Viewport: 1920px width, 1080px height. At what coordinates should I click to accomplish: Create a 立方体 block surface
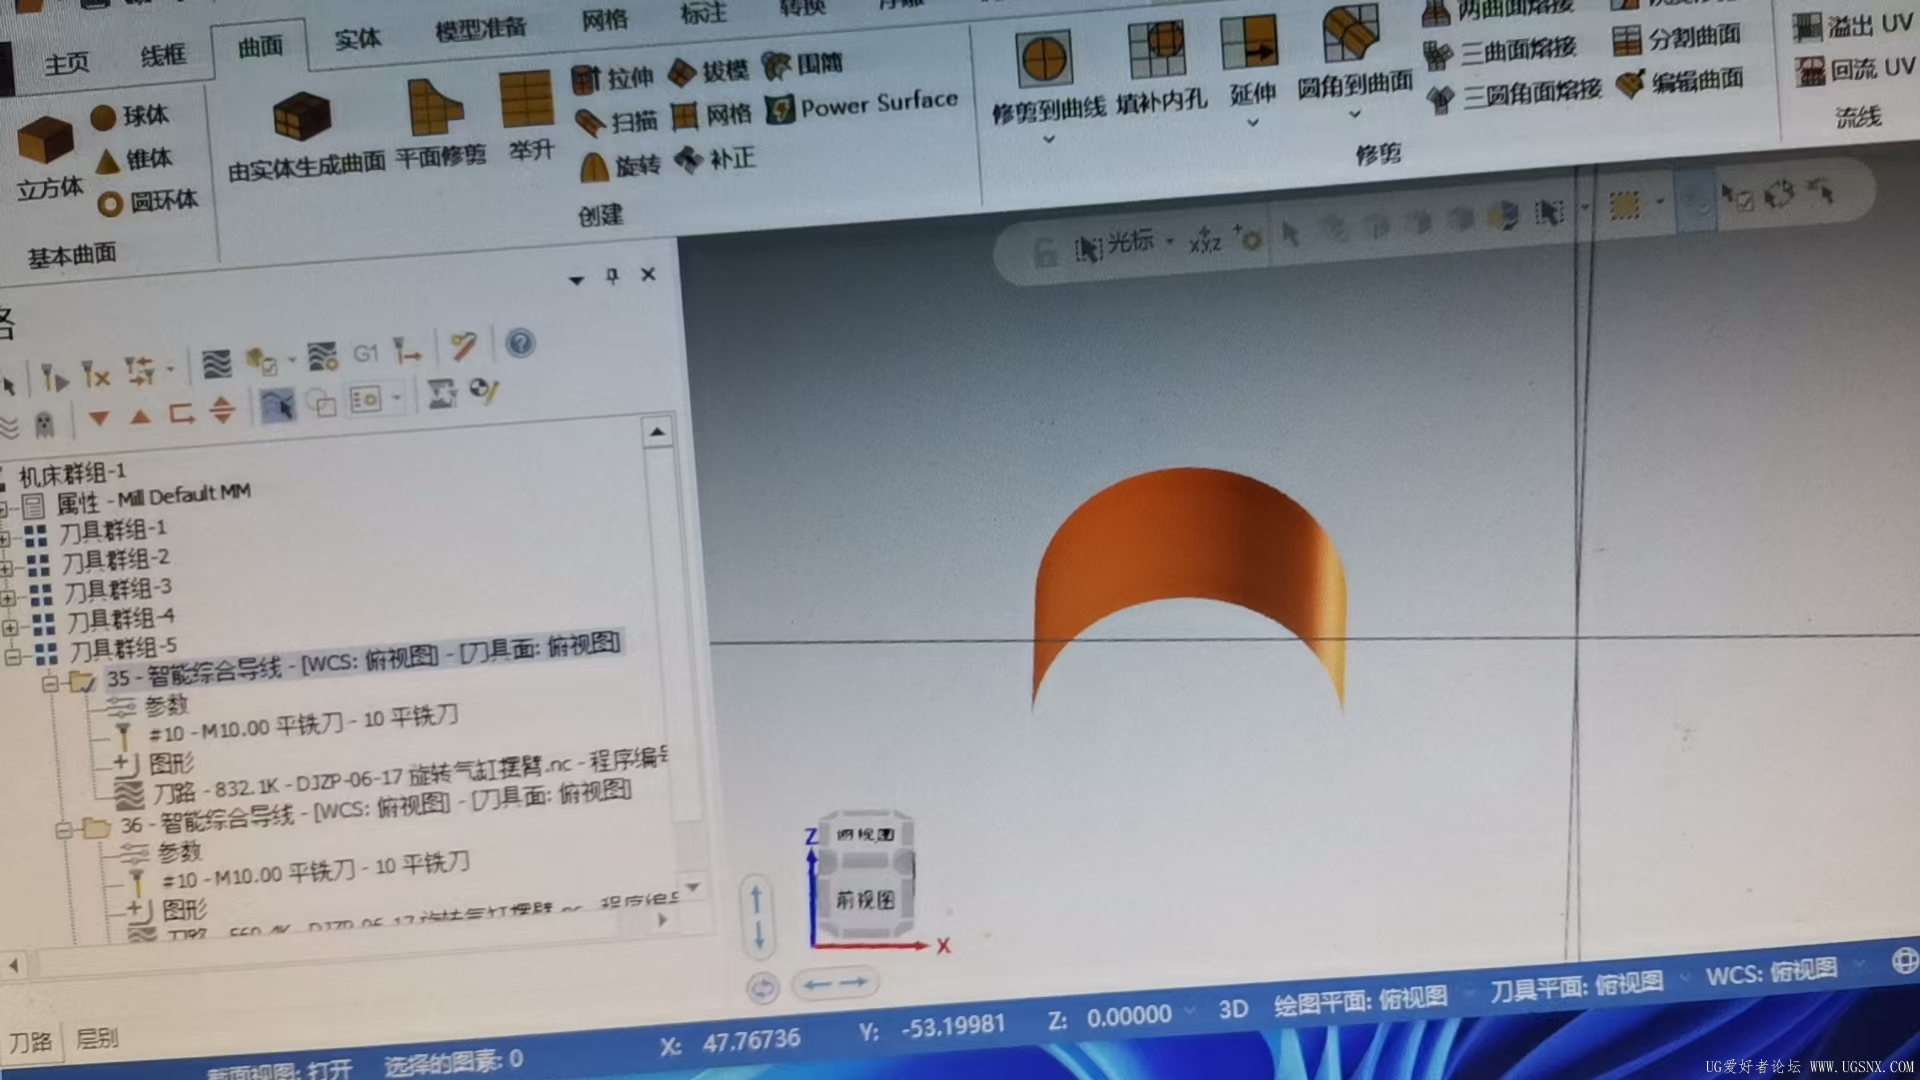[46, 155]
